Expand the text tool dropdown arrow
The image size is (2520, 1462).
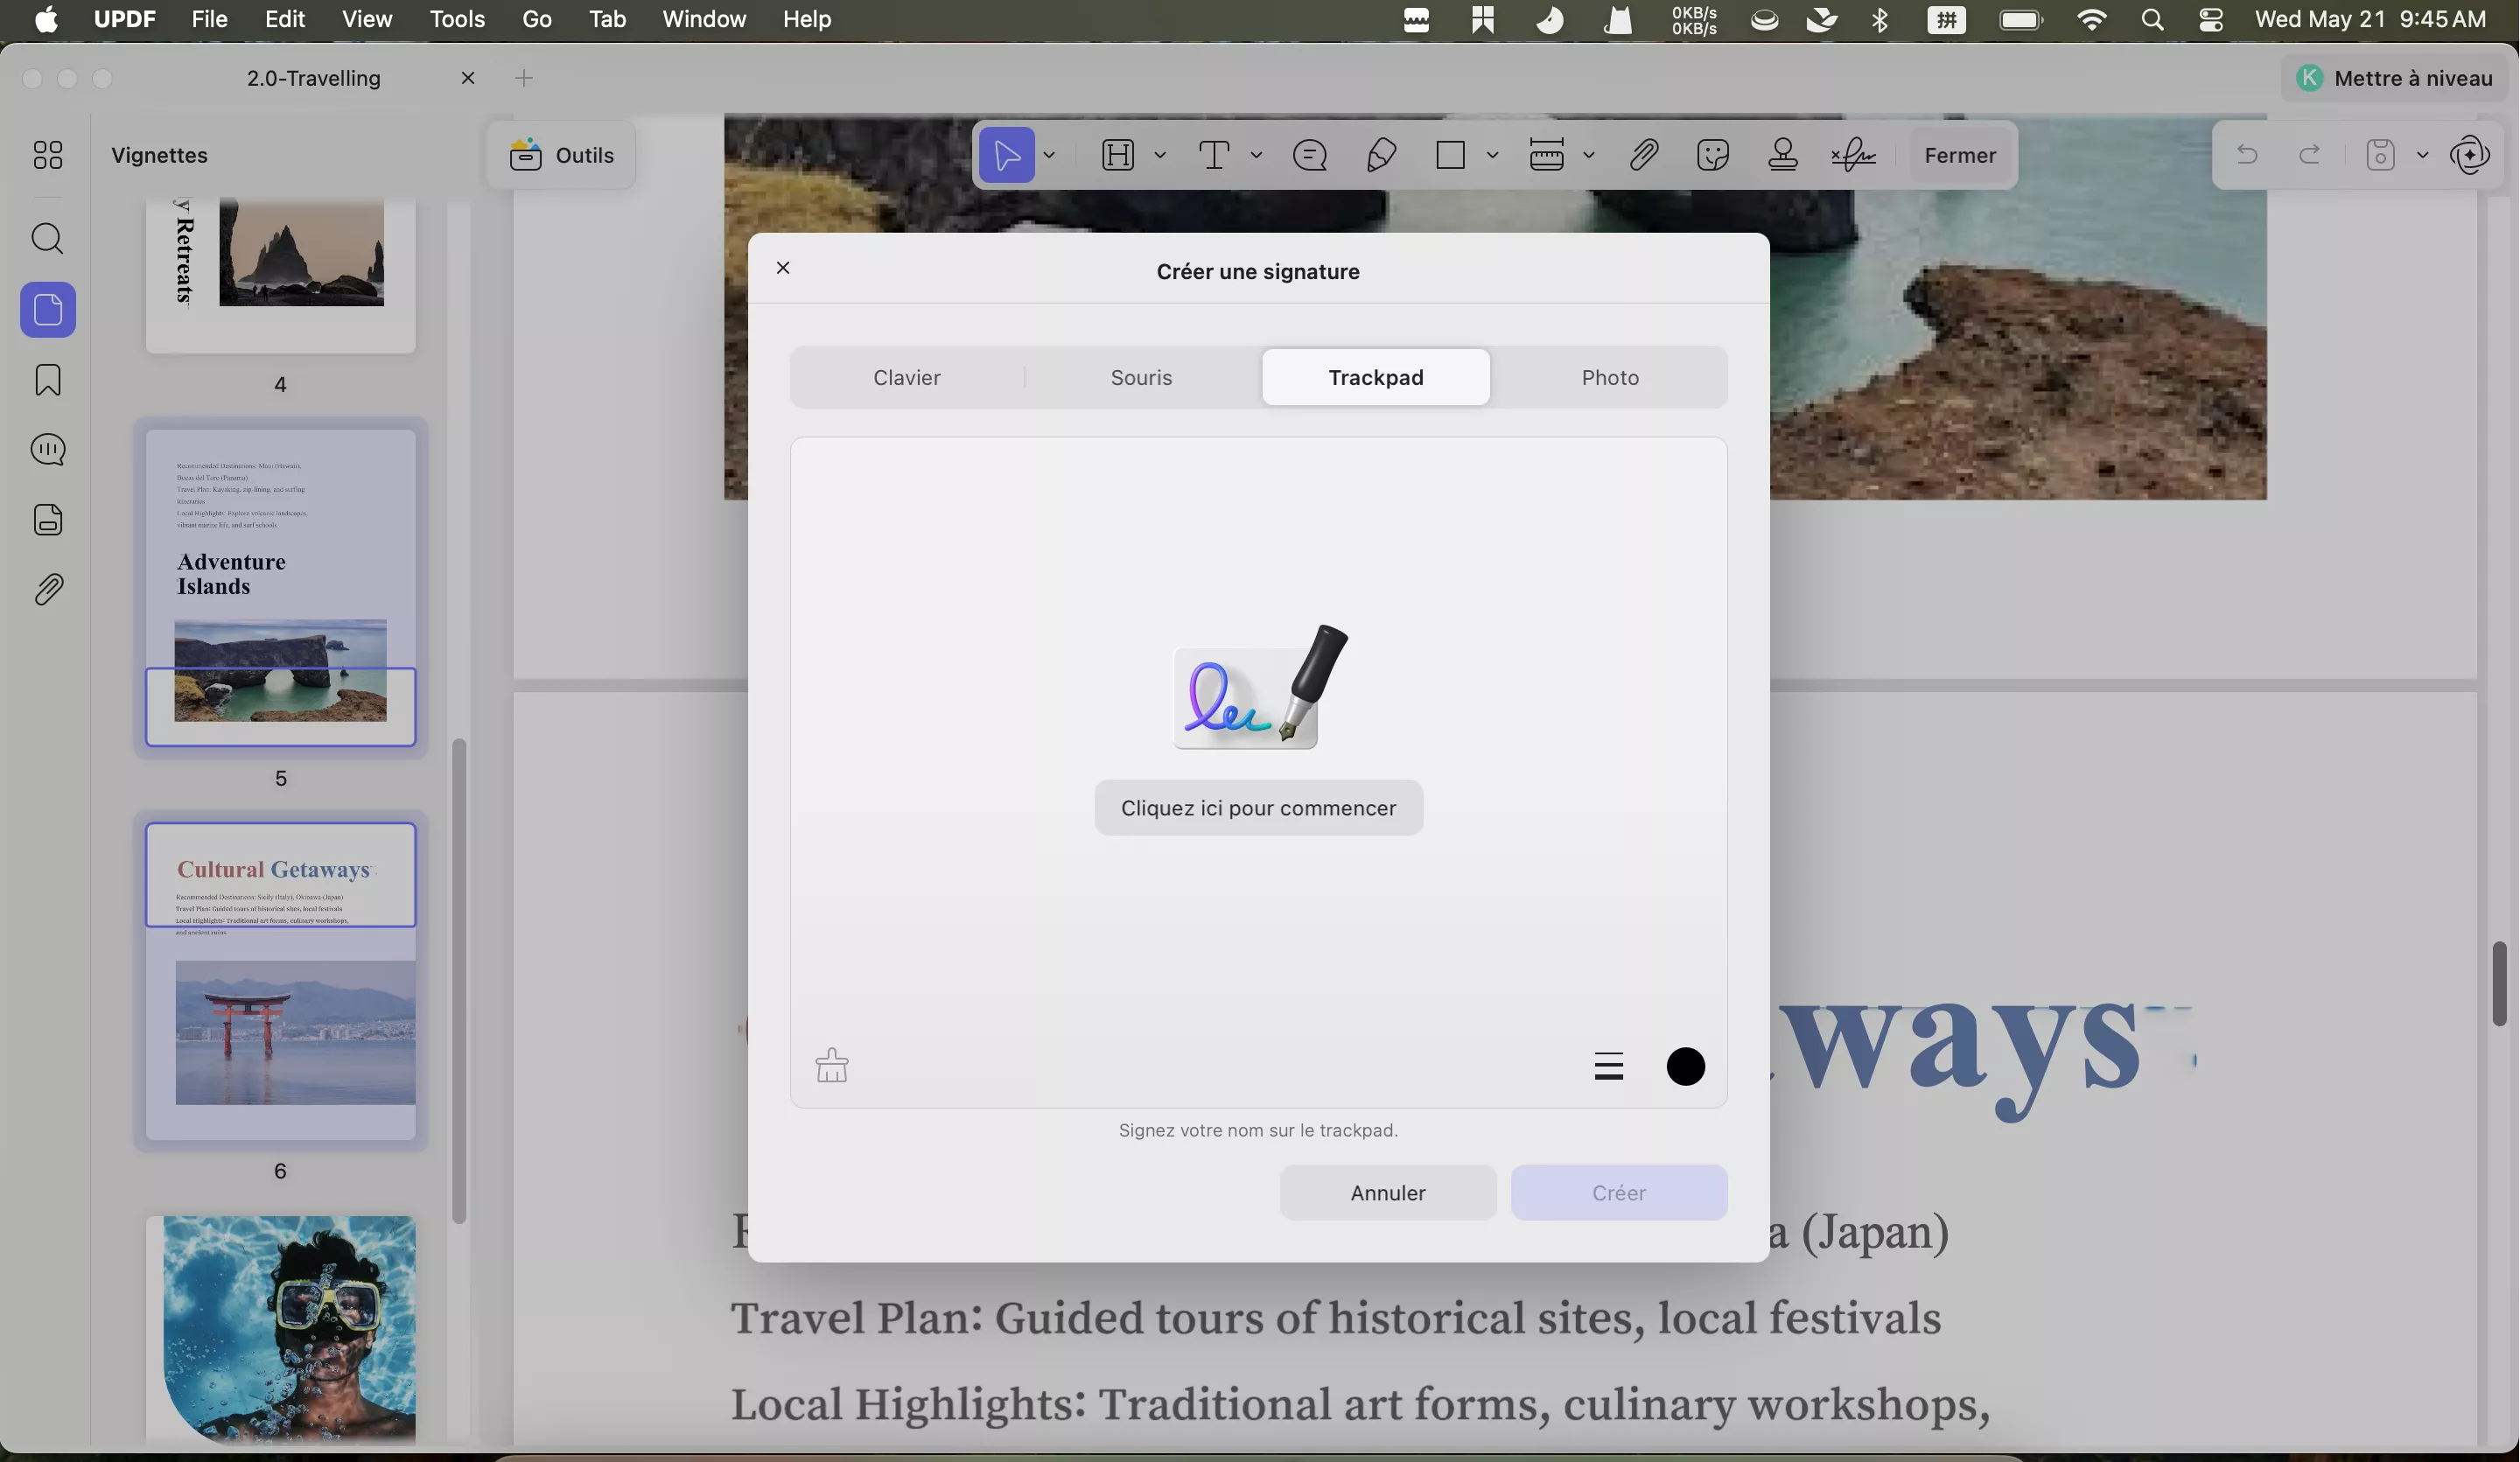(x=1256, y=155)
